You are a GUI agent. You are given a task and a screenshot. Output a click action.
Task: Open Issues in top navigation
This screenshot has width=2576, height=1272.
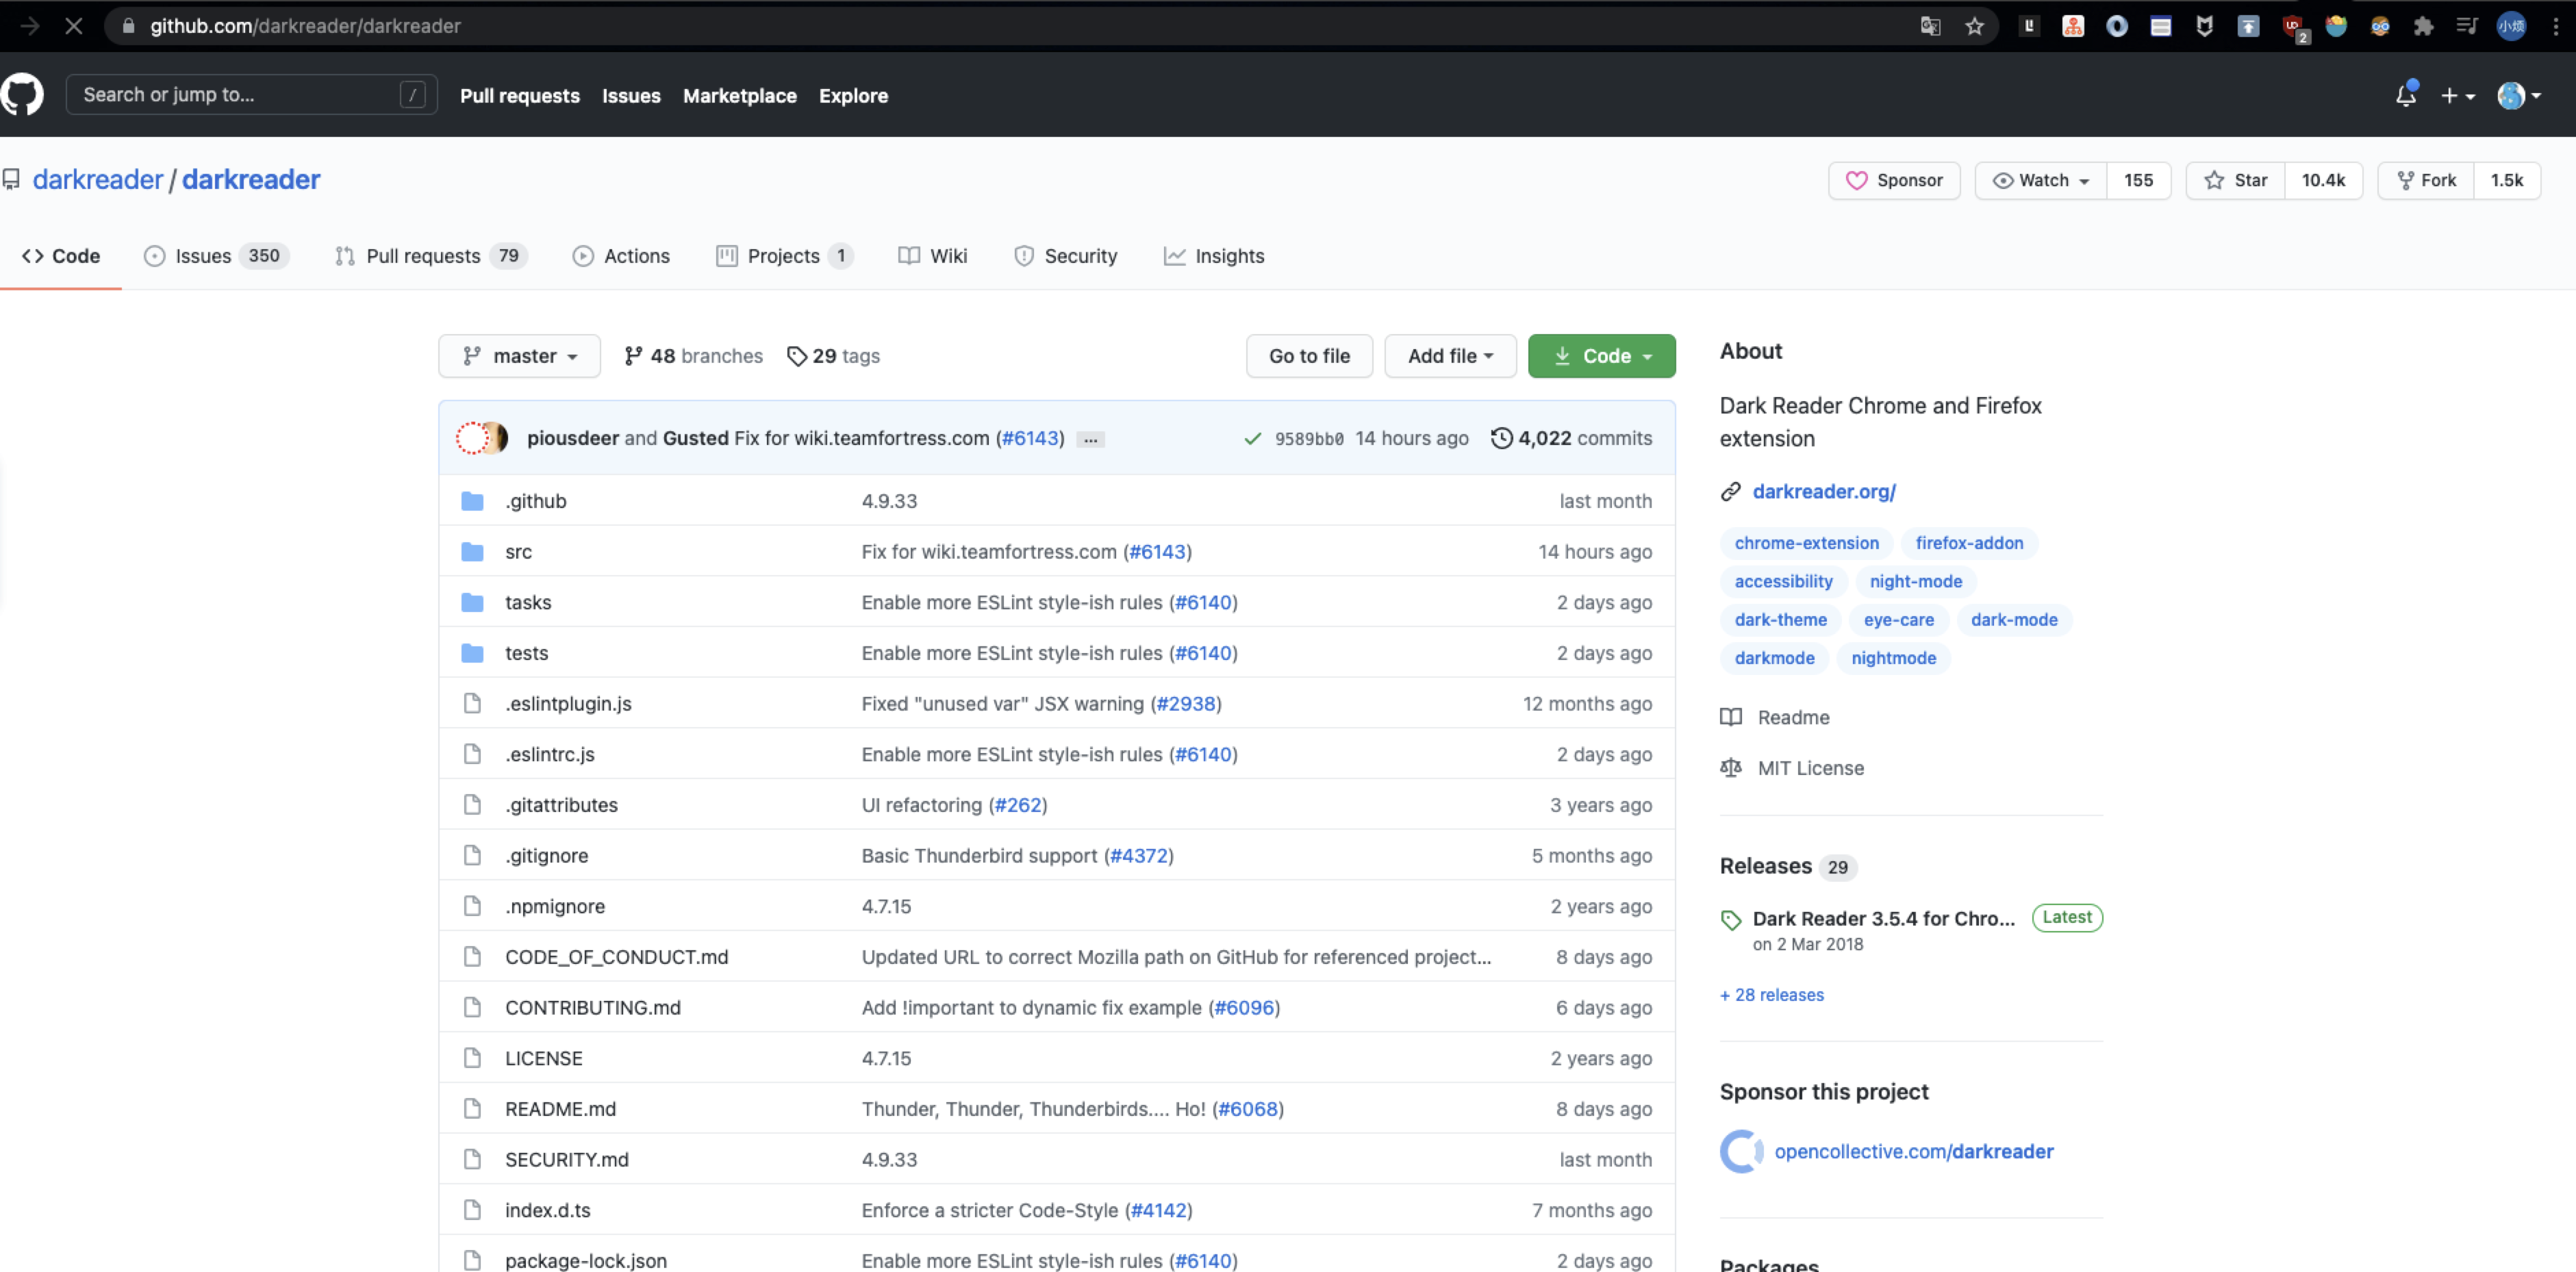(x=631, y=96)
